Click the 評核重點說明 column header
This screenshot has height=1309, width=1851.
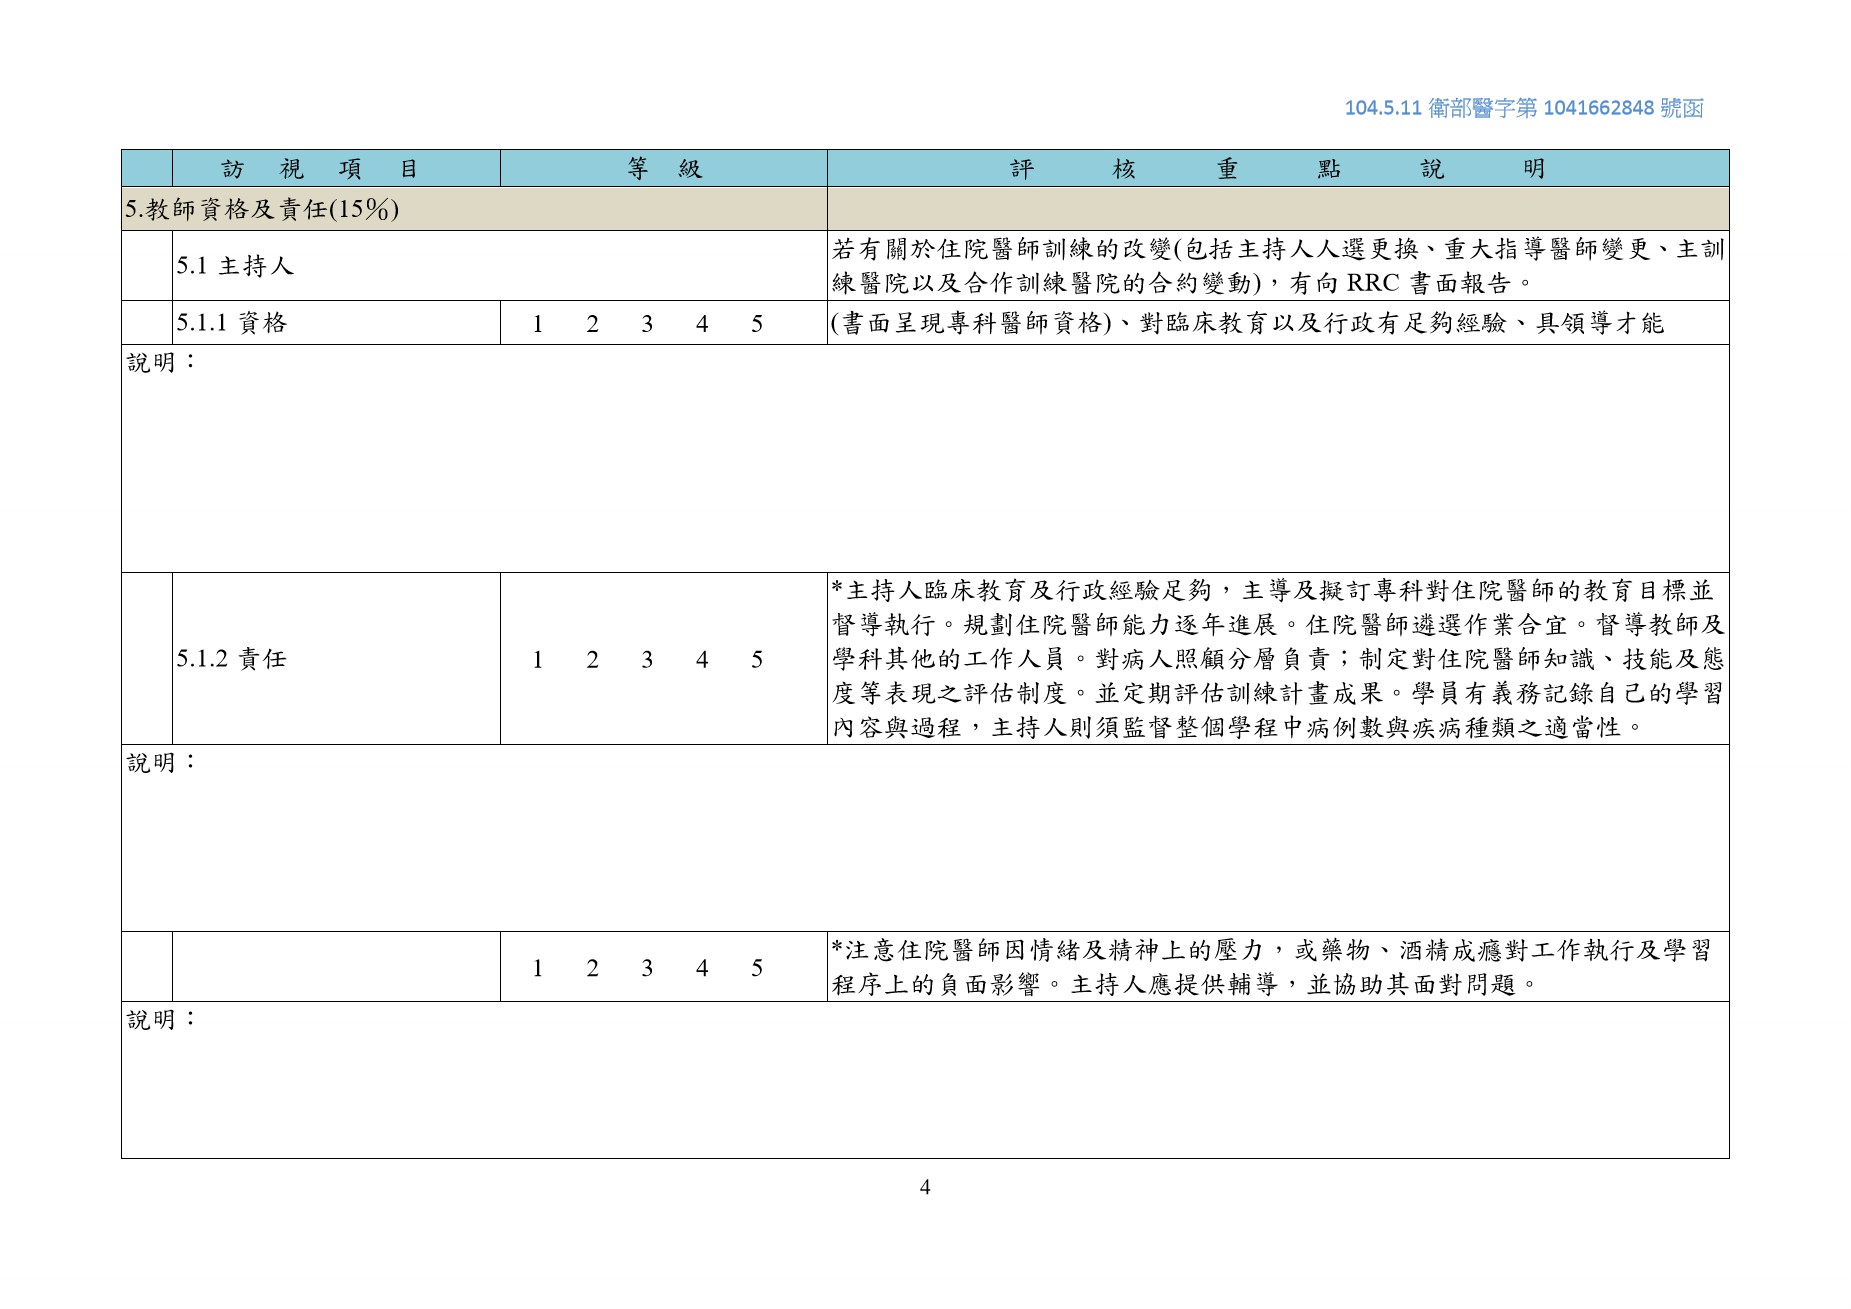(x=1278, y=169)
